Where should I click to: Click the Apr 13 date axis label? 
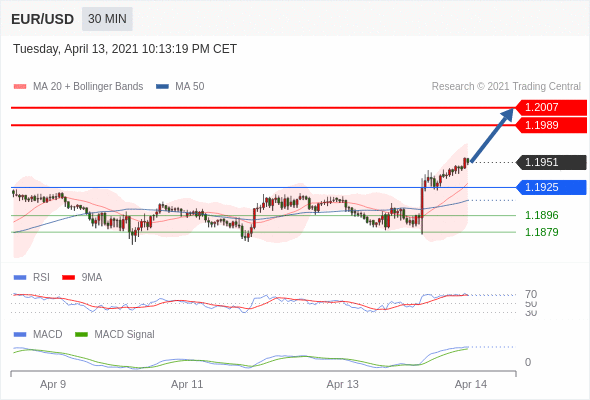click(342, 385)
